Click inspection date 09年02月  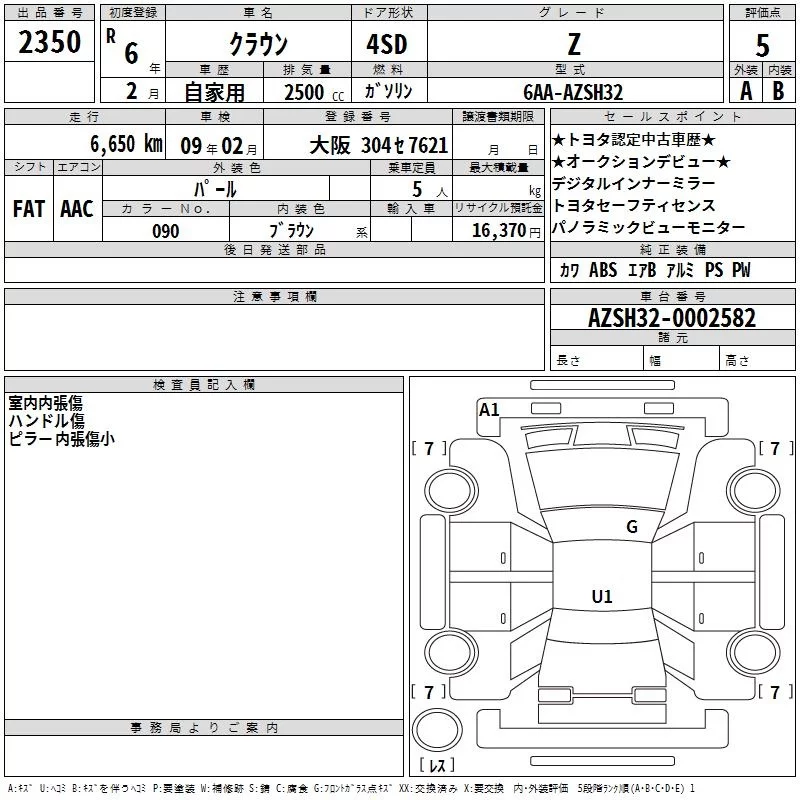point(219,146)
